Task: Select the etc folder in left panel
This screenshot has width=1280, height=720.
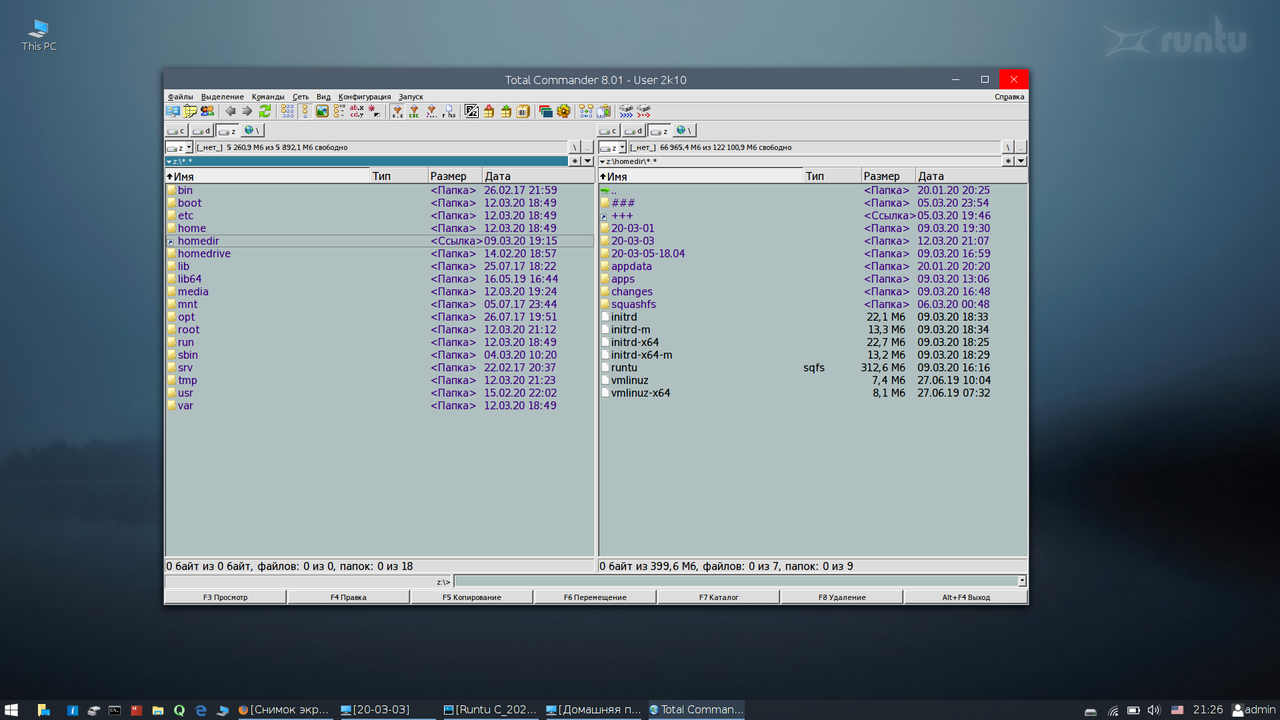Action: pos(379,216)
